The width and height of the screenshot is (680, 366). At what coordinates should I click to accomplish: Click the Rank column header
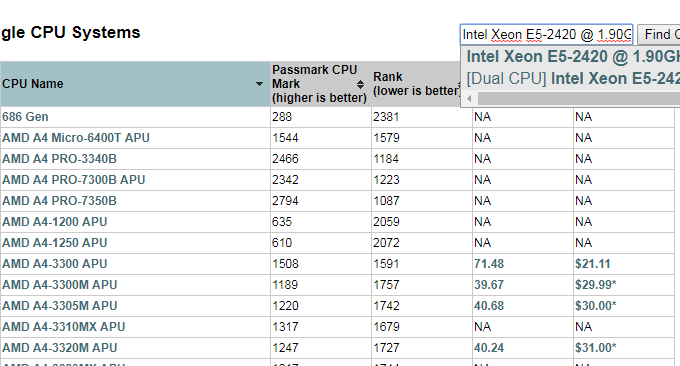point(415,84)
